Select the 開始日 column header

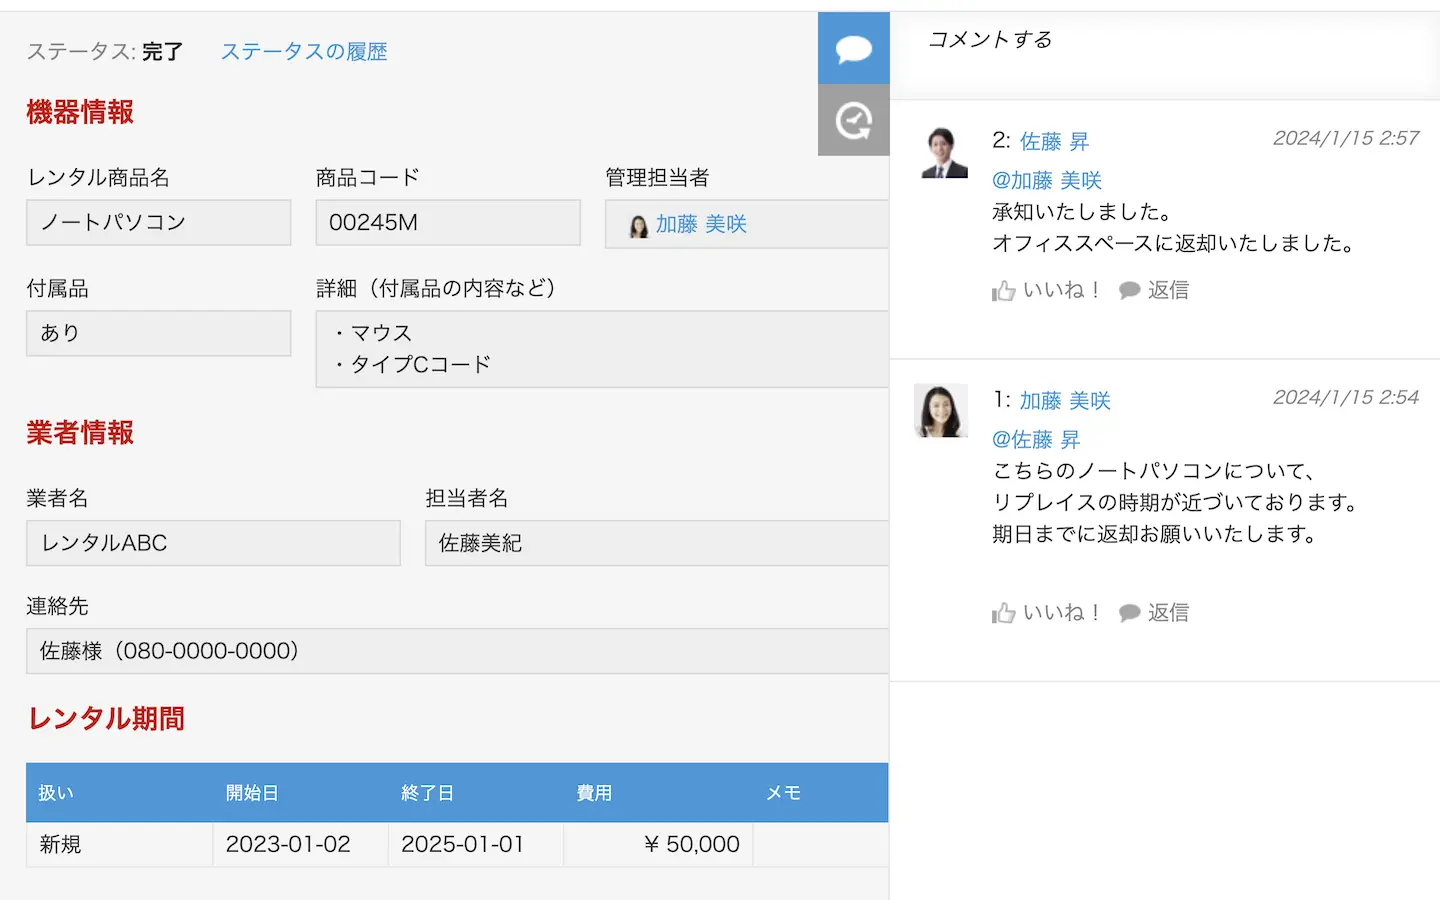pos(251,793)
